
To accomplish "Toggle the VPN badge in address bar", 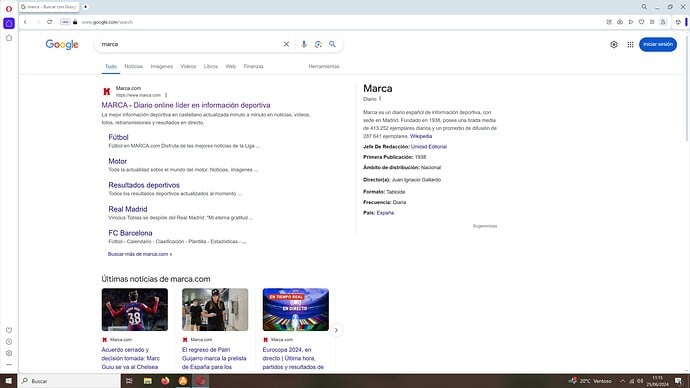I will click(x=65, y=22).
